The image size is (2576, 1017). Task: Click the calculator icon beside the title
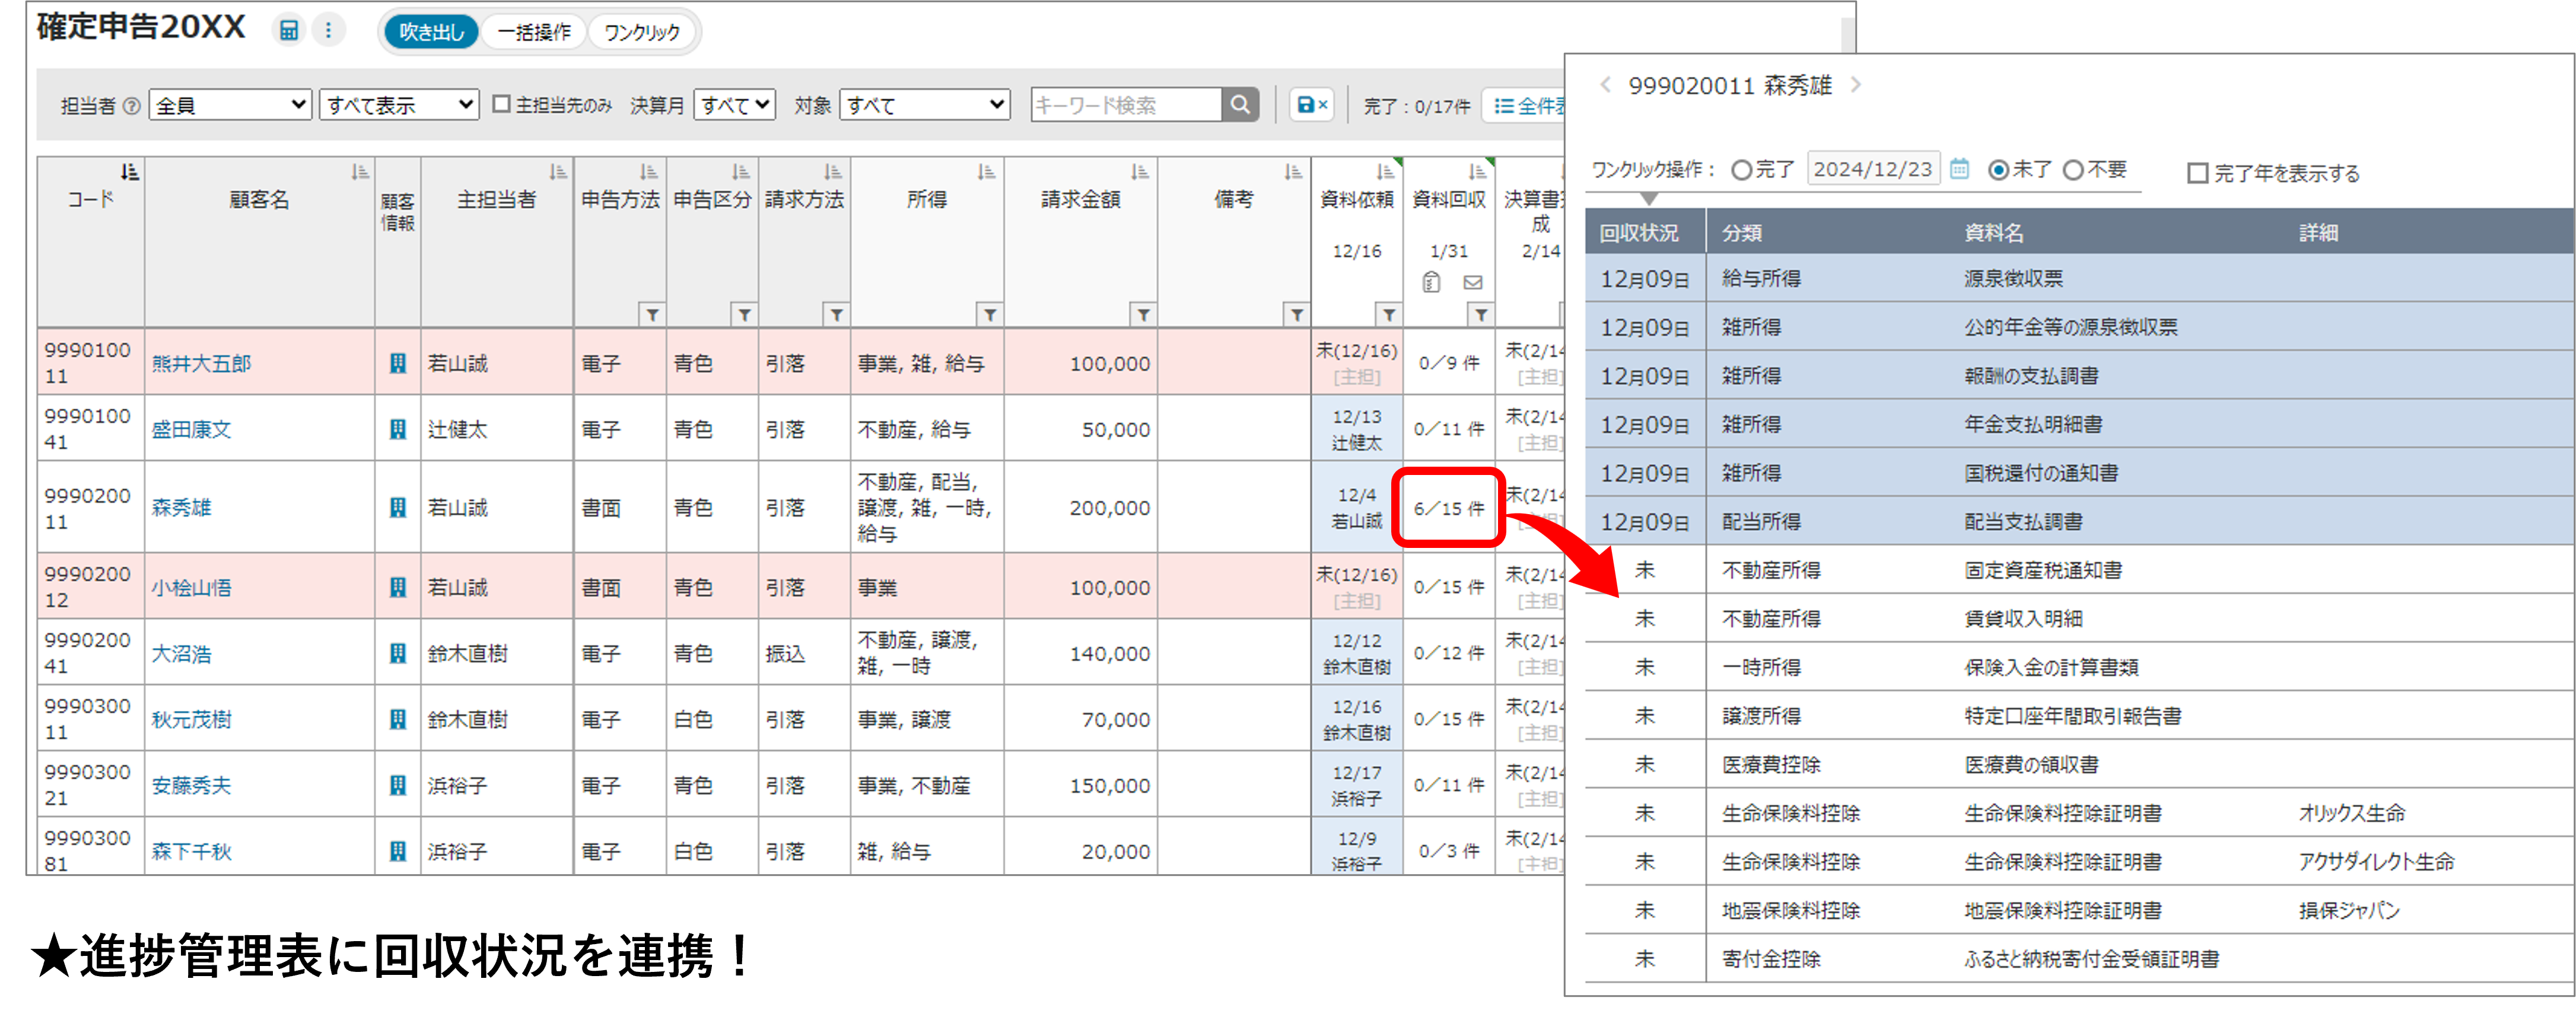[x=288, y=30]
